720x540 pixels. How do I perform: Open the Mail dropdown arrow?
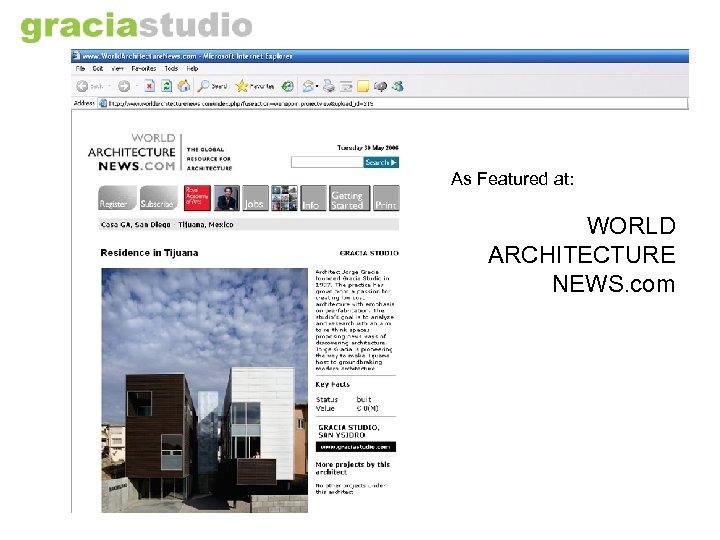pos(317,86)
